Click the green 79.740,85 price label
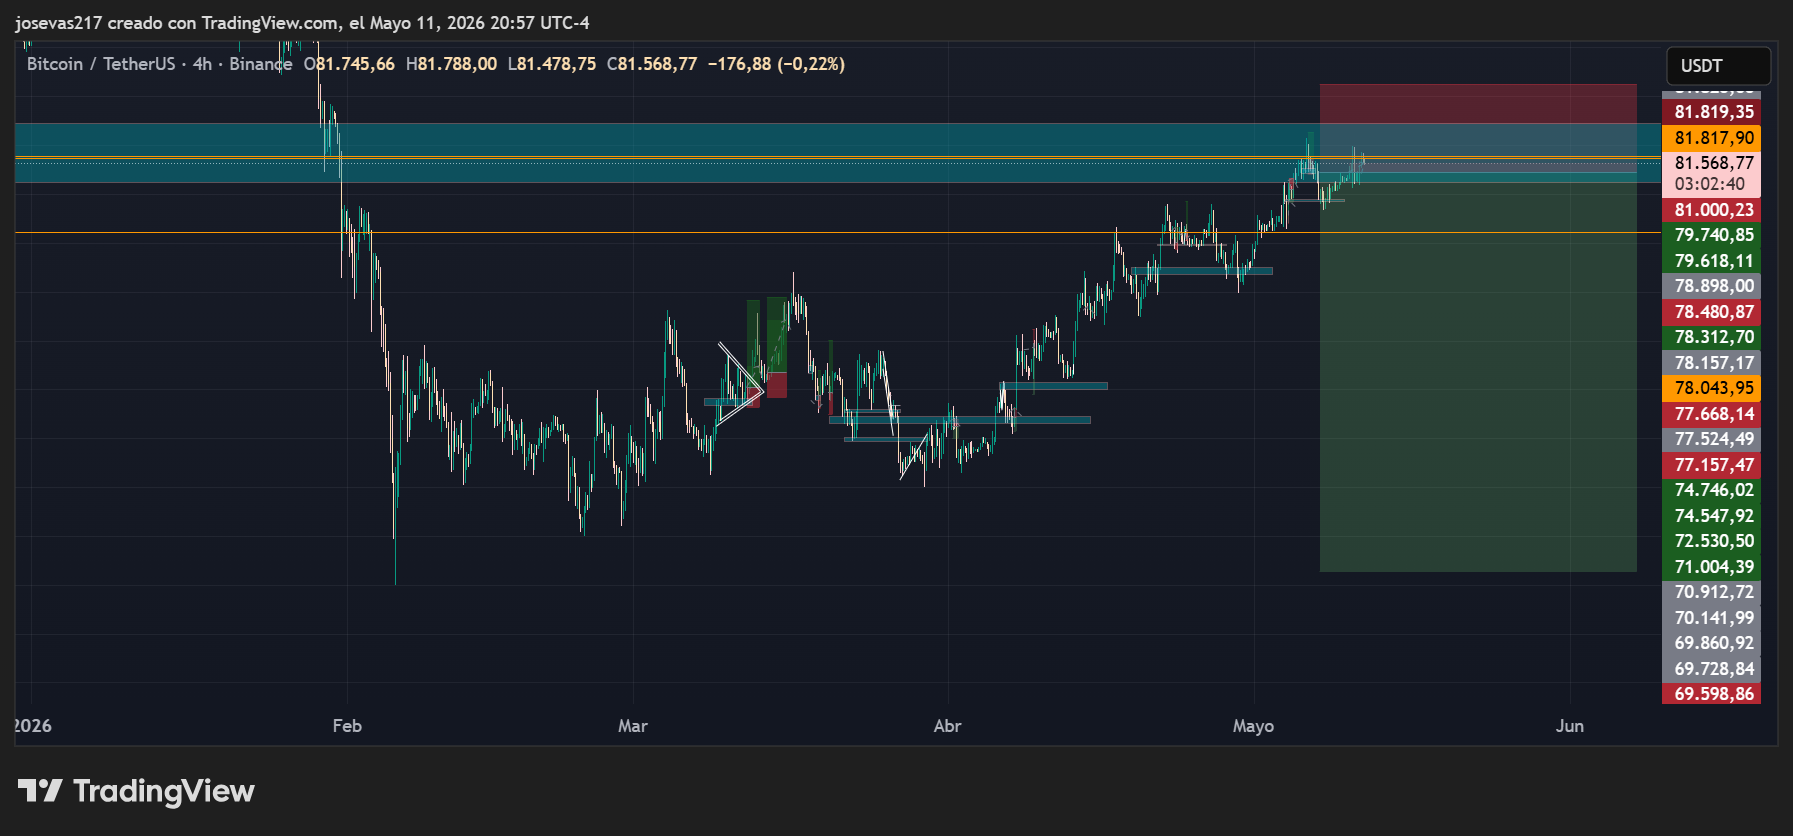The width and height of the screenshot is (1793, 836). [x=1711, y=235]
